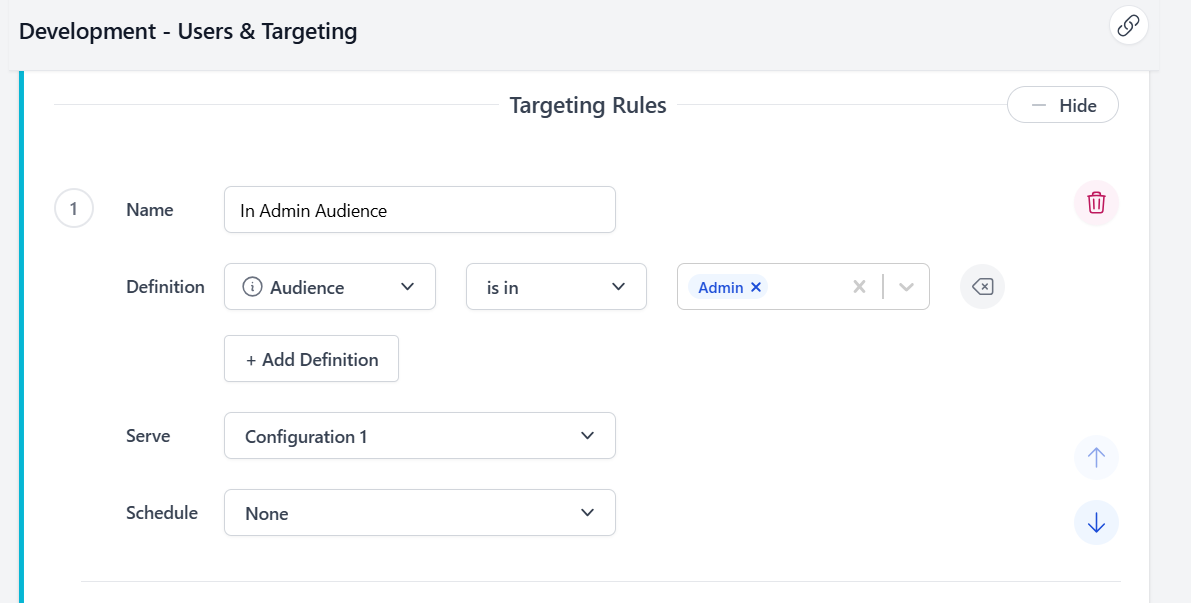Remove the Audience definition row
Screen dimensions: 1191x603
coord(982,286)
